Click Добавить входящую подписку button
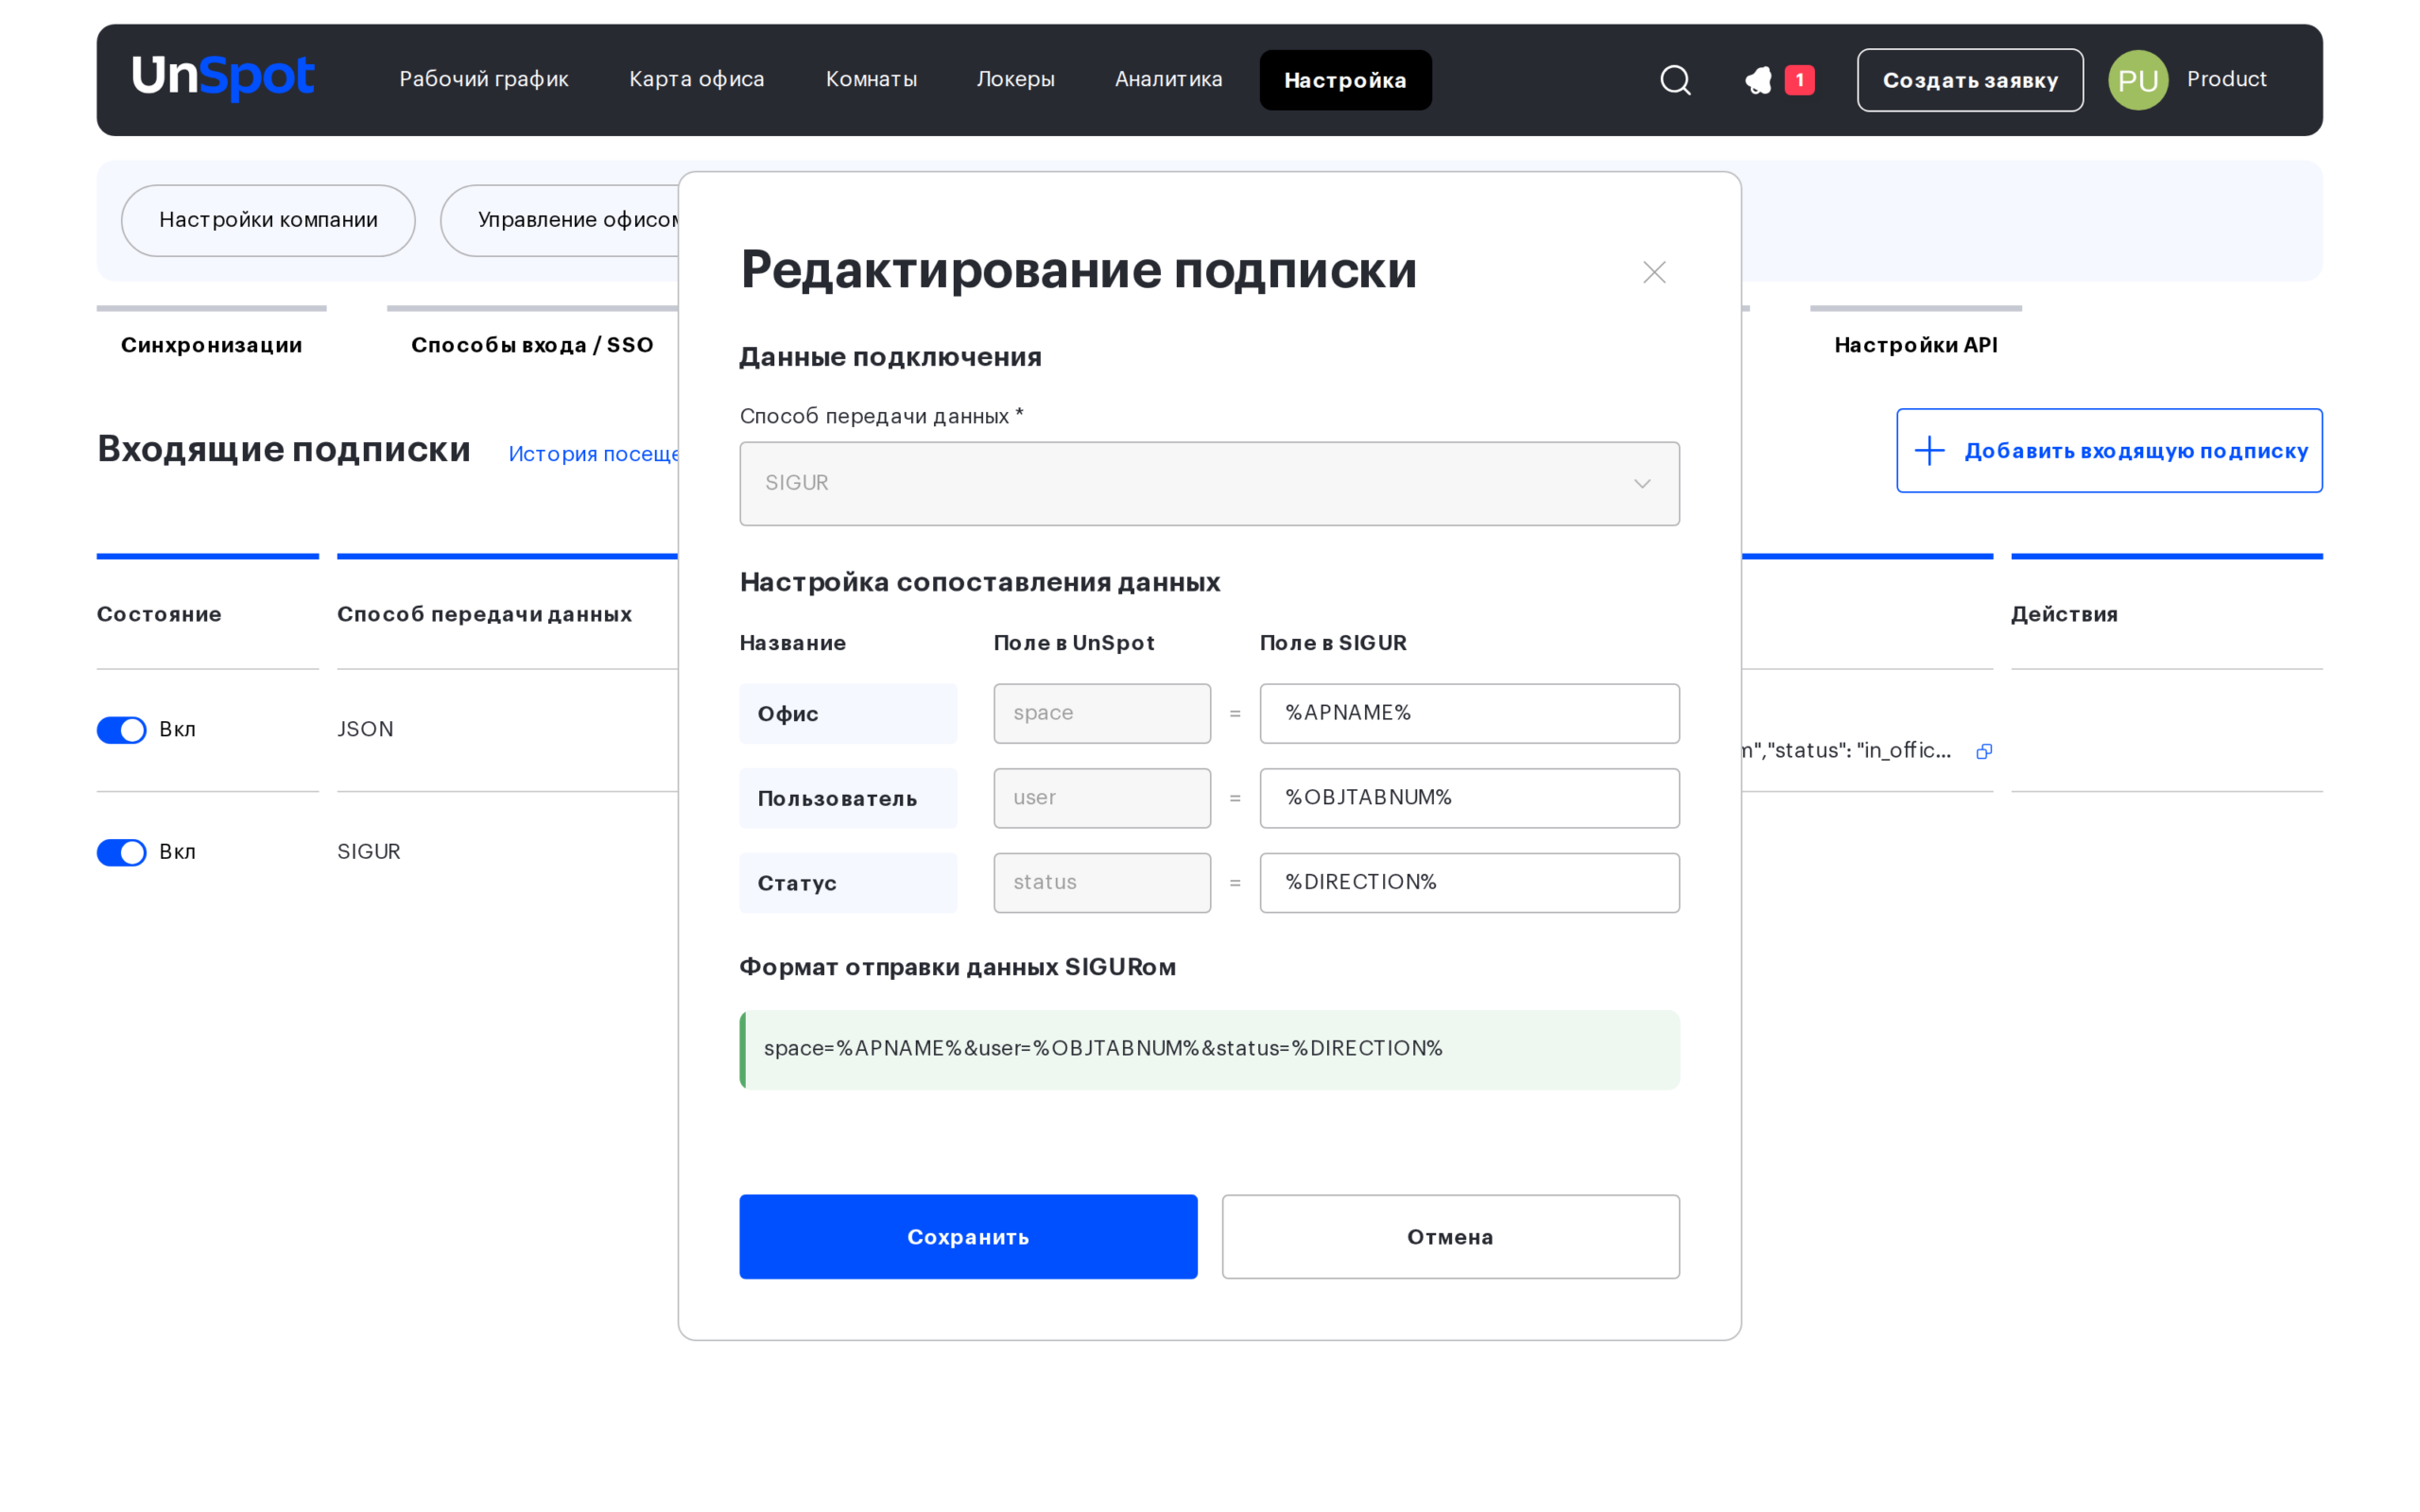Viewport: 2420px width, 1512px height. 2109,450
